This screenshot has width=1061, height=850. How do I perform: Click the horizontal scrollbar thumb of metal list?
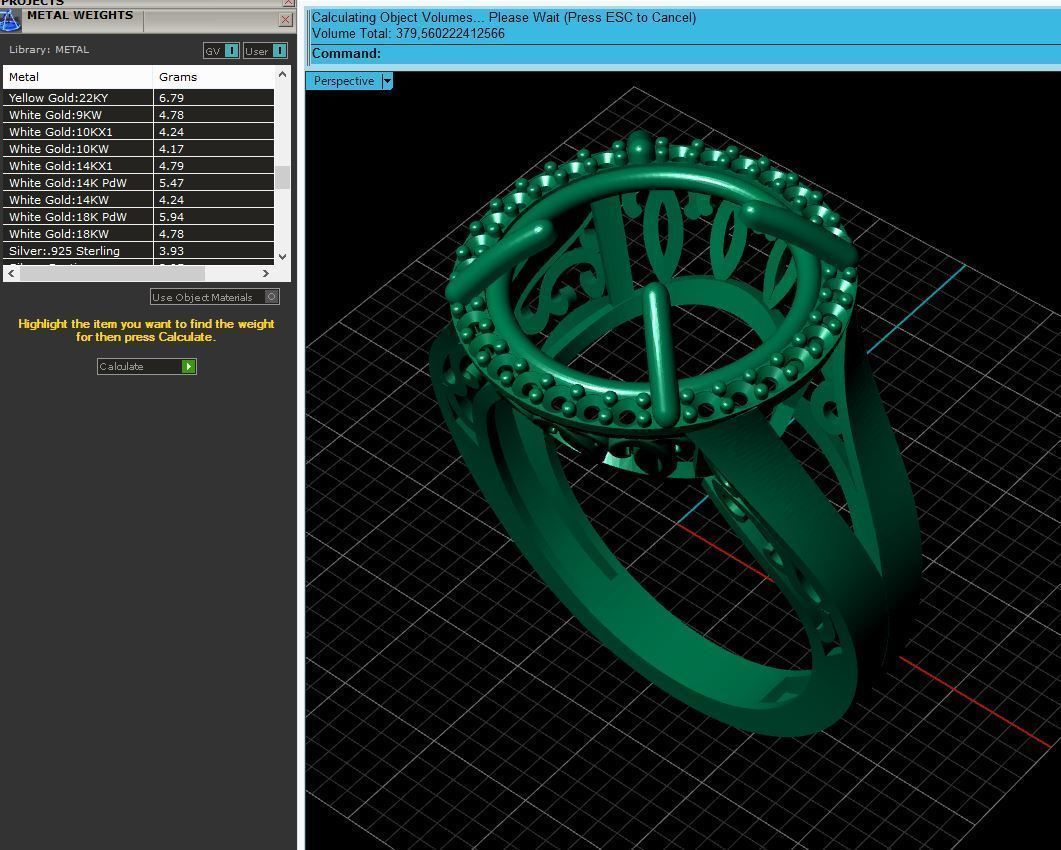[112, 273]
